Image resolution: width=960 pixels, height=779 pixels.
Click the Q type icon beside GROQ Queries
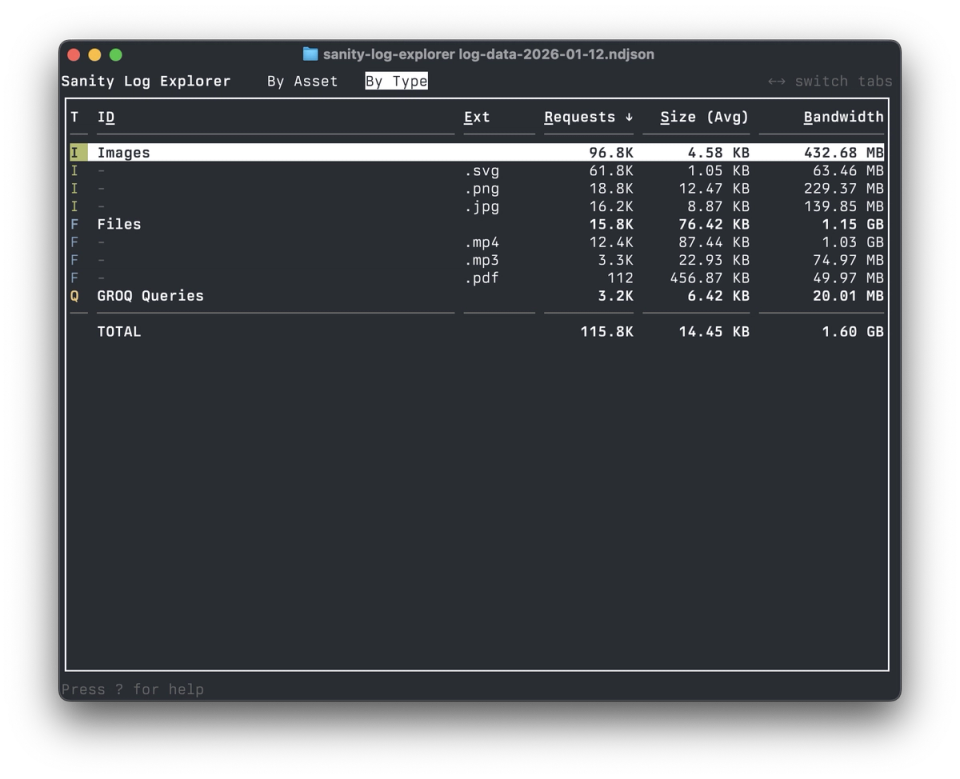tap(74, 296)
